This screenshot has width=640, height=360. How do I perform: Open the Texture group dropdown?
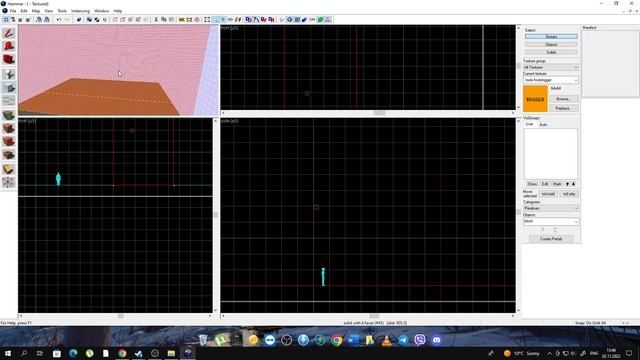tap(551, 67)
